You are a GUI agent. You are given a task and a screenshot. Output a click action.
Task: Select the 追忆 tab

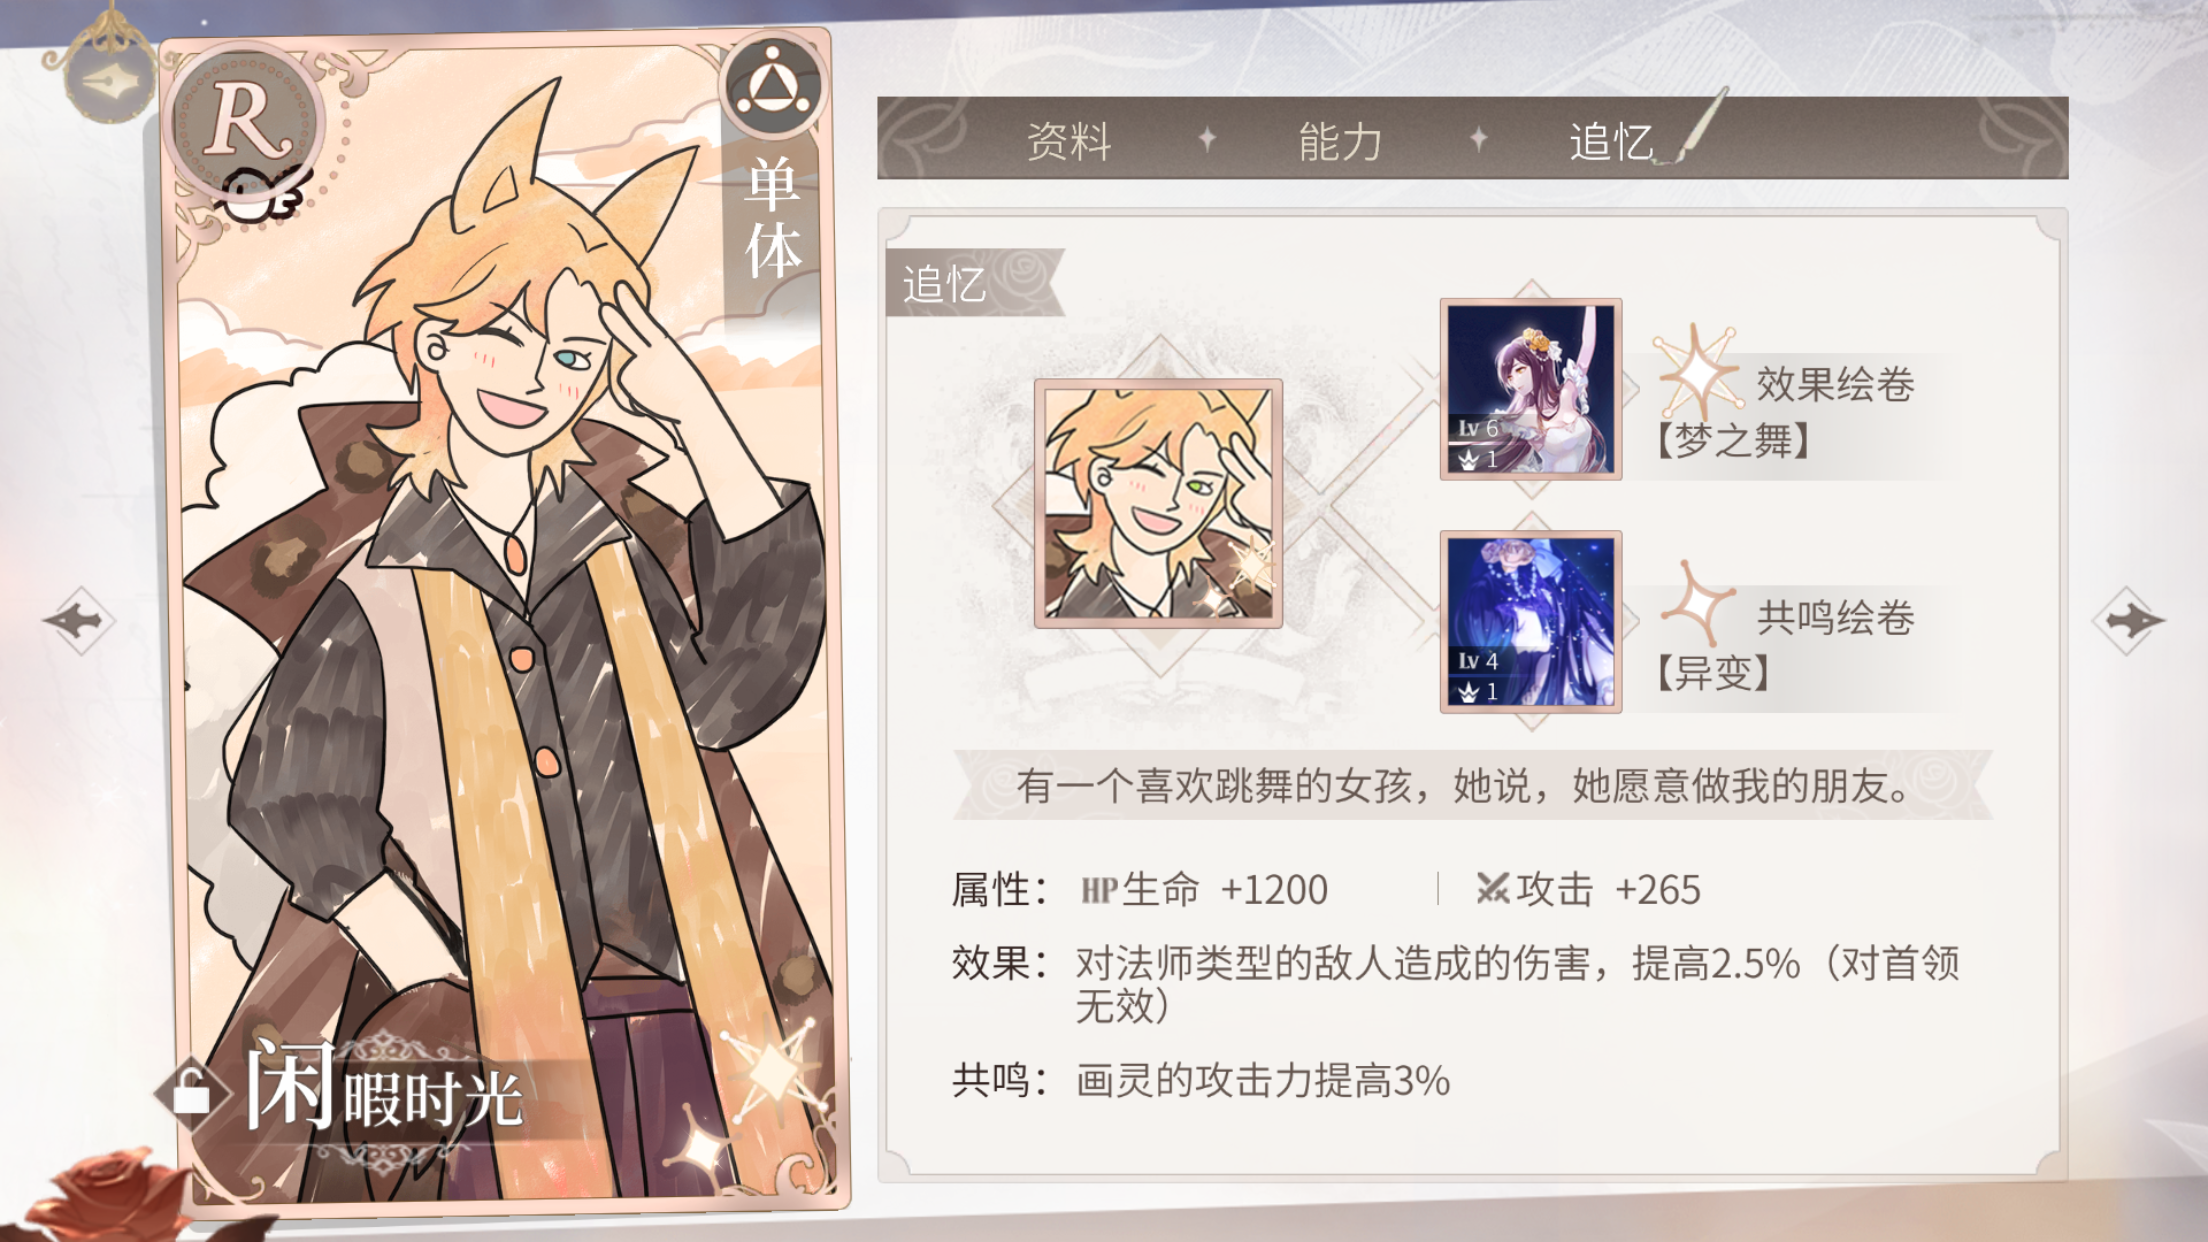(x=1611, y=141)
